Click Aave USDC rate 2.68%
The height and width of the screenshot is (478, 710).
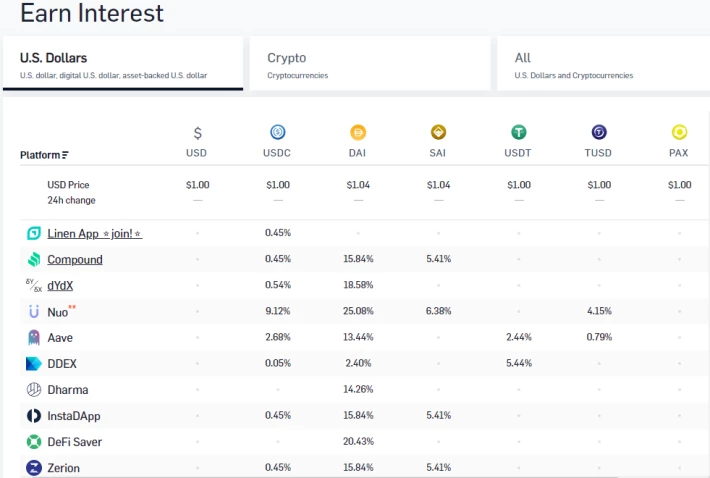tap(278, 337)
